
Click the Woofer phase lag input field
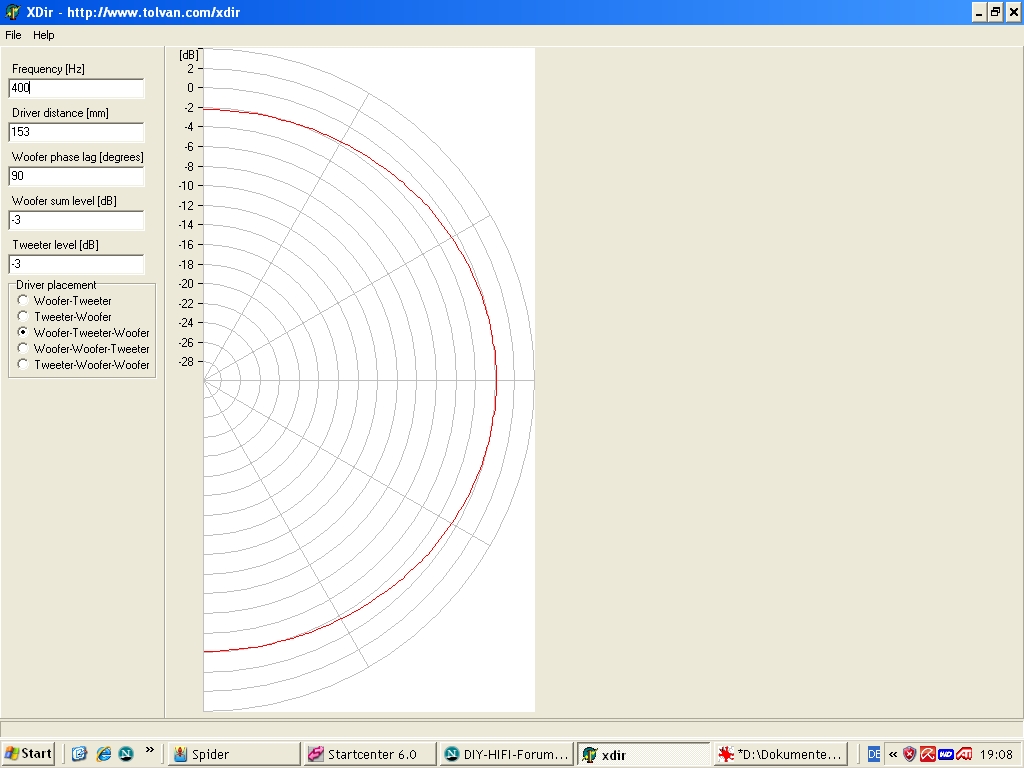click(76, 176)
